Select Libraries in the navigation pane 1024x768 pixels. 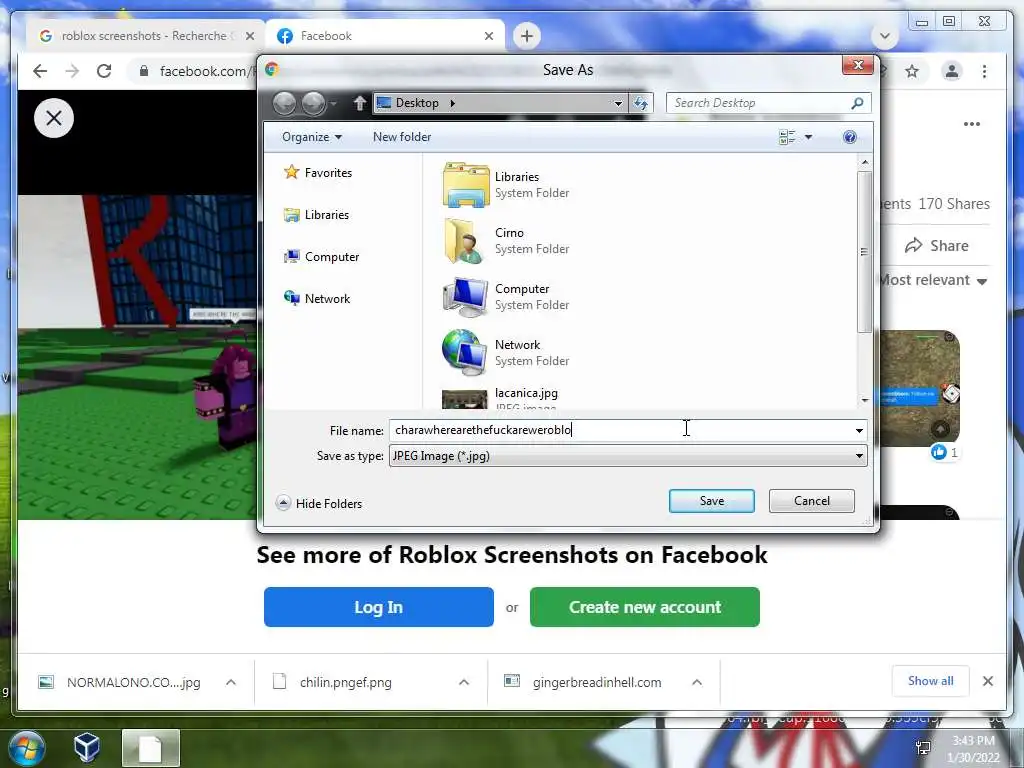pyautogui.click(x=317, y=215)
